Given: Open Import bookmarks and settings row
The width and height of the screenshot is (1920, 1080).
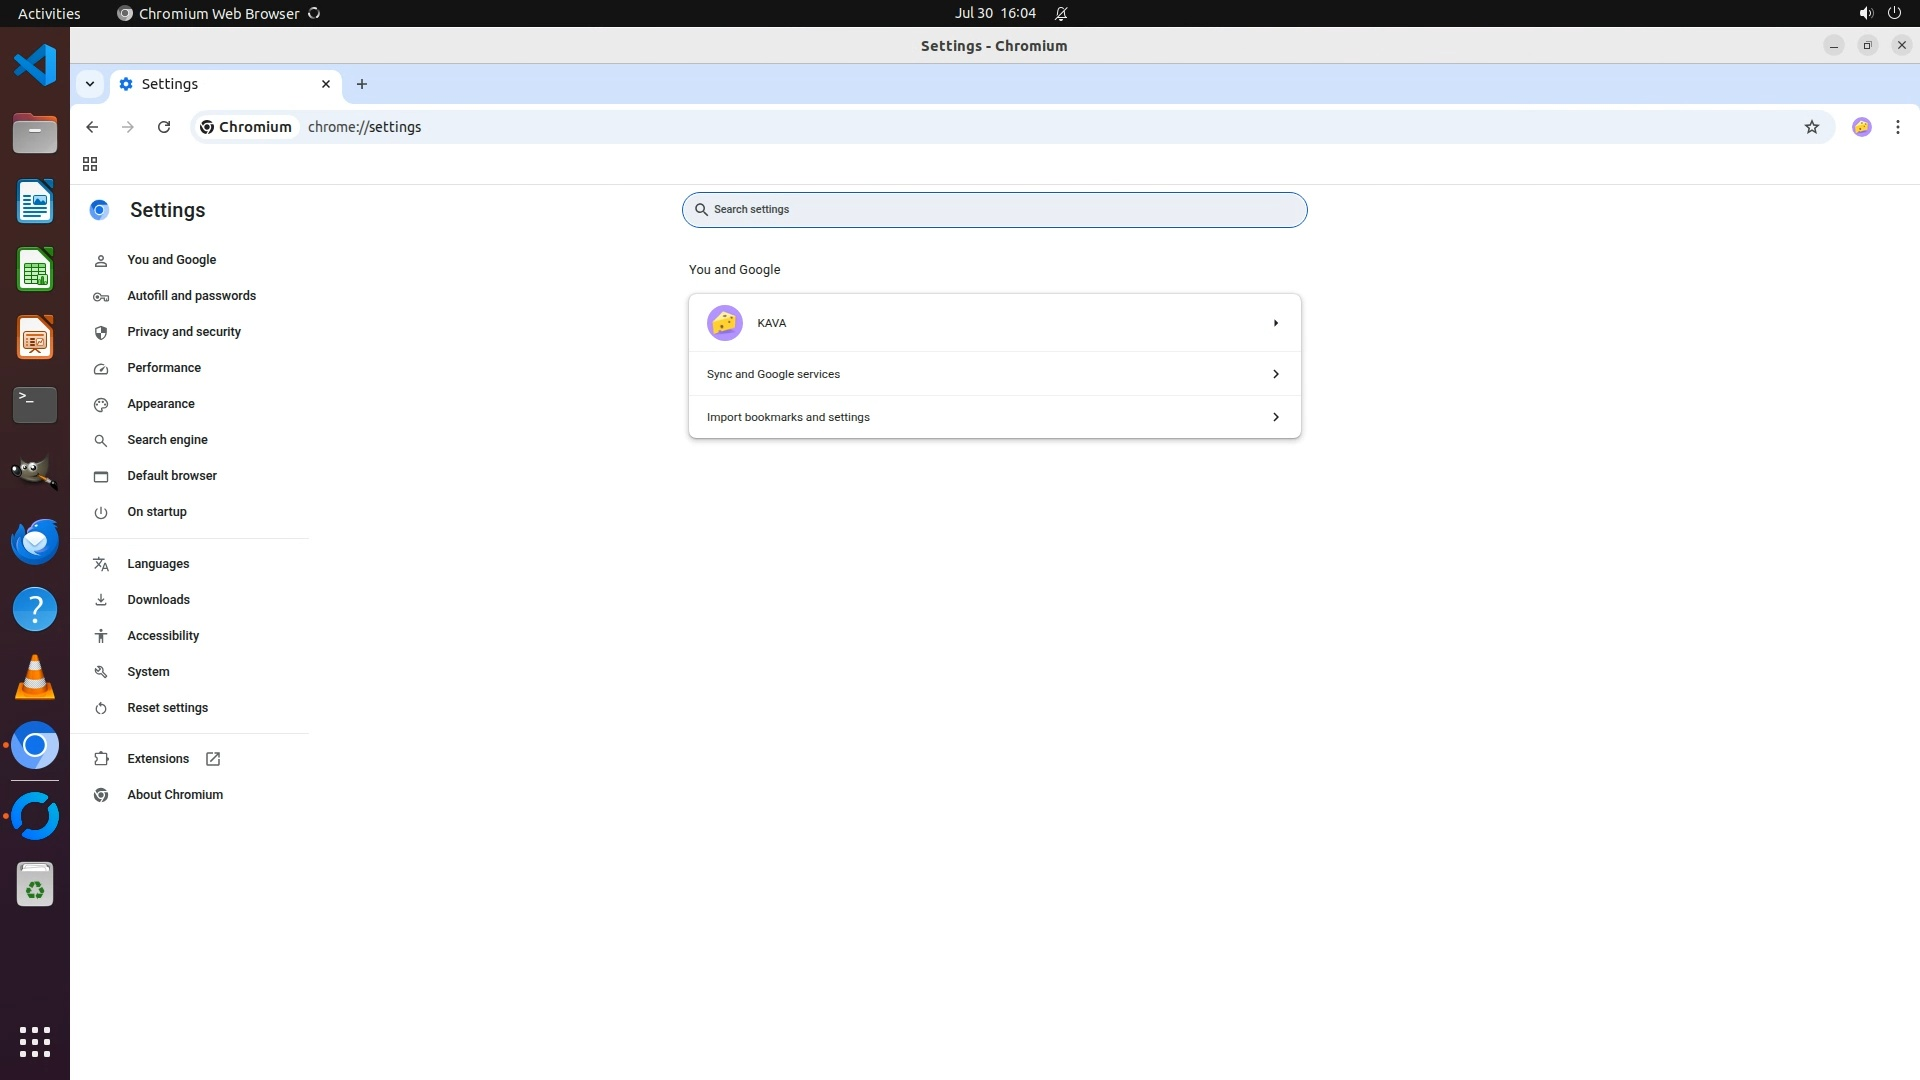Looking at the screenshot, I should point(994,417).
